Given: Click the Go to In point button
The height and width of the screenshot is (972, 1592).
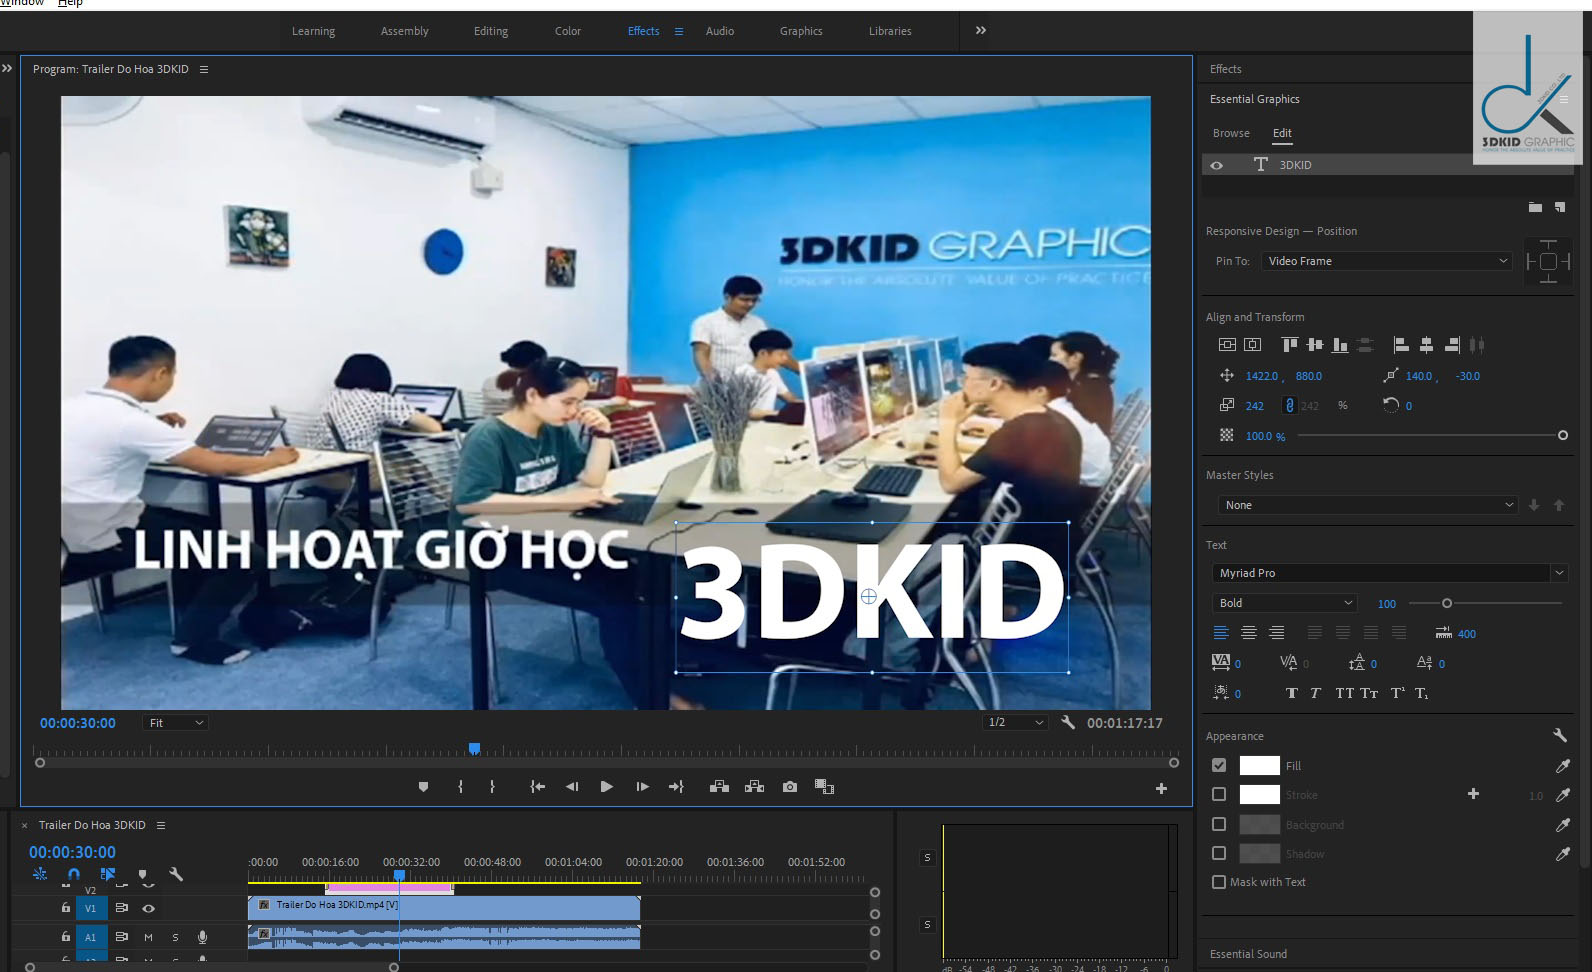Looking at the screenshot, I should coord(537,787).
